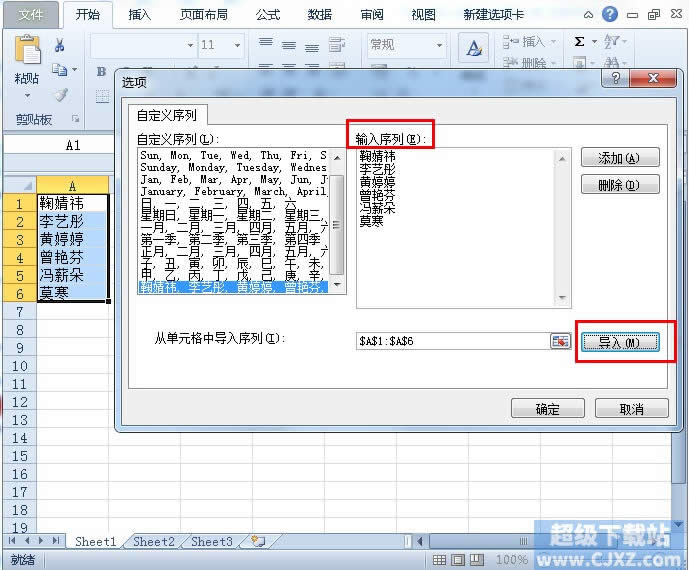Click the Paste clipboard icon
Image resolution: width=689 pixels, height=570 pixels.
point(27,49)
